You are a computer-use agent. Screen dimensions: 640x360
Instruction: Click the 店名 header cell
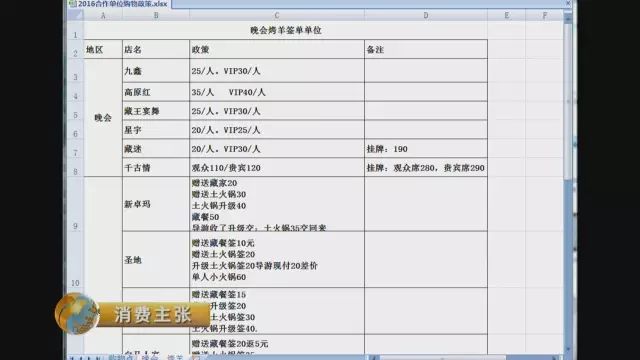pos(156,49)
